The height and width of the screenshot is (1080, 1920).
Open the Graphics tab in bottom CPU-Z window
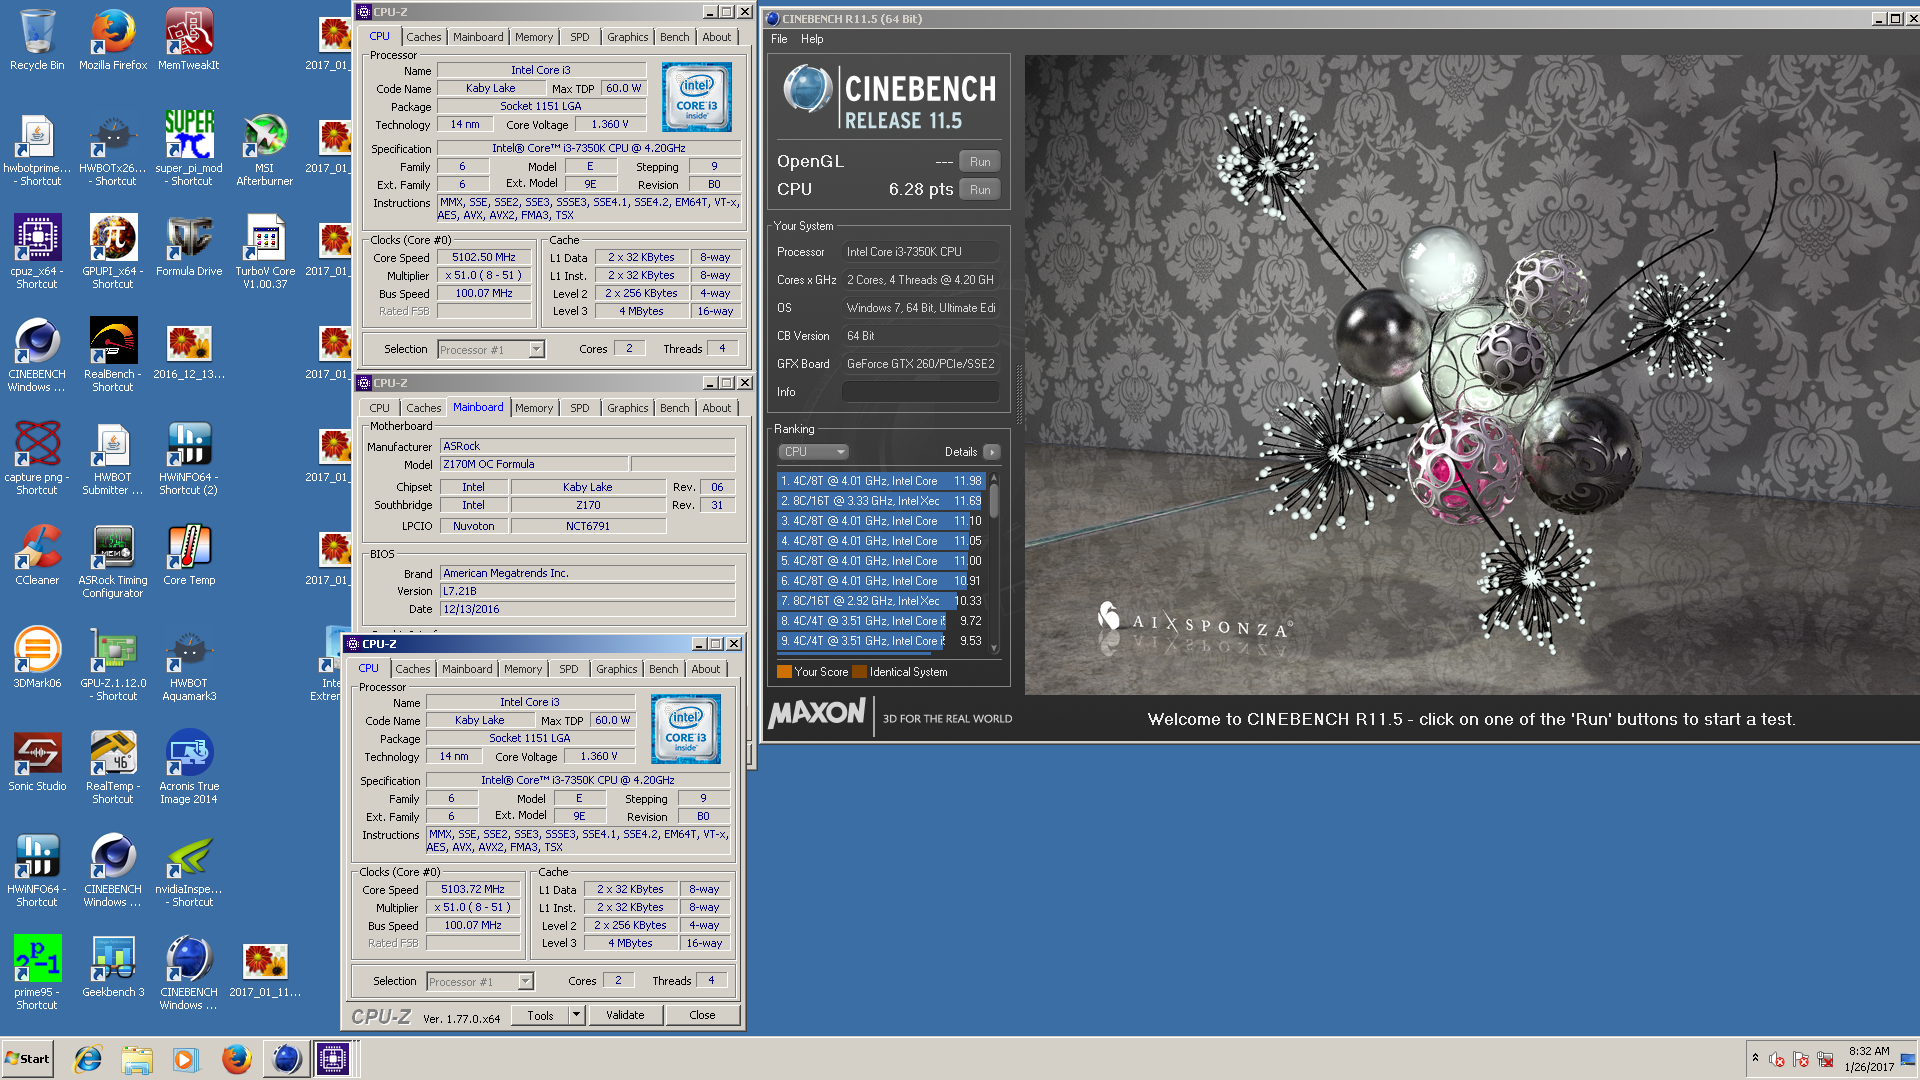pyautogui.click(x=617, y=669)
